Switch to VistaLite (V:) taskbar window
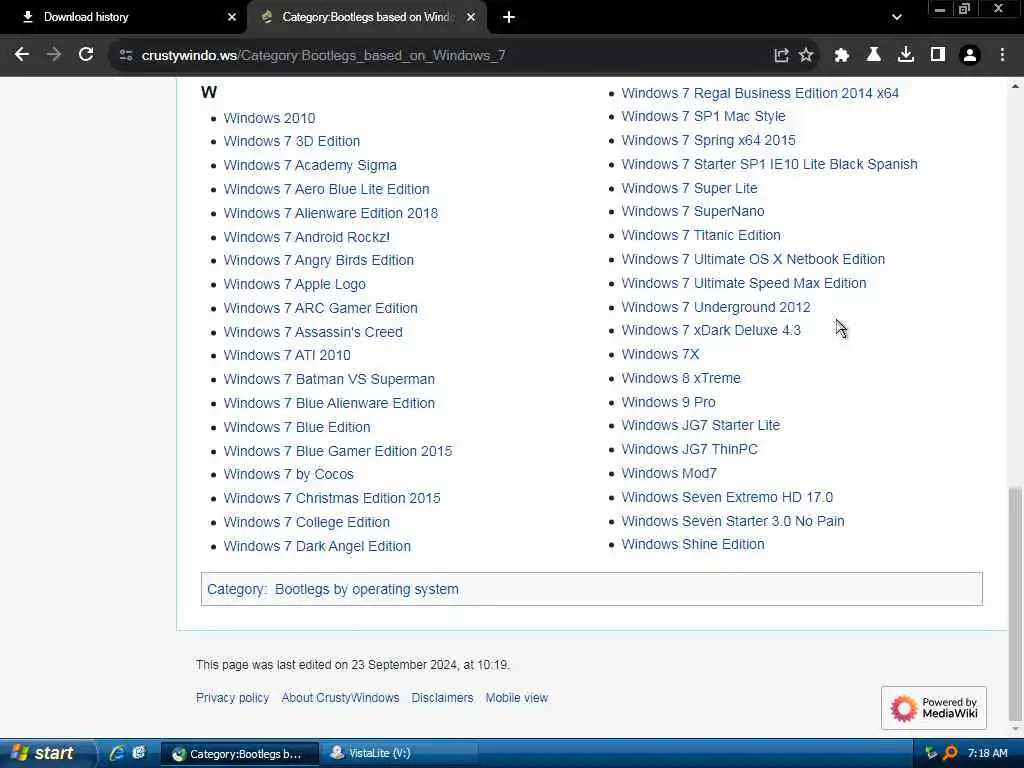The height and width of the screenshot is (768, 1024). (x=399, y=753)
